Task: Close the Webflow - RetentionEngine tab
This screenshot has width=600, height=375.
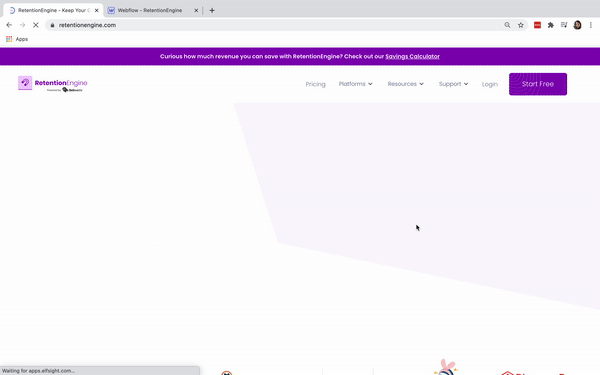Action: [x=196, y=10]
